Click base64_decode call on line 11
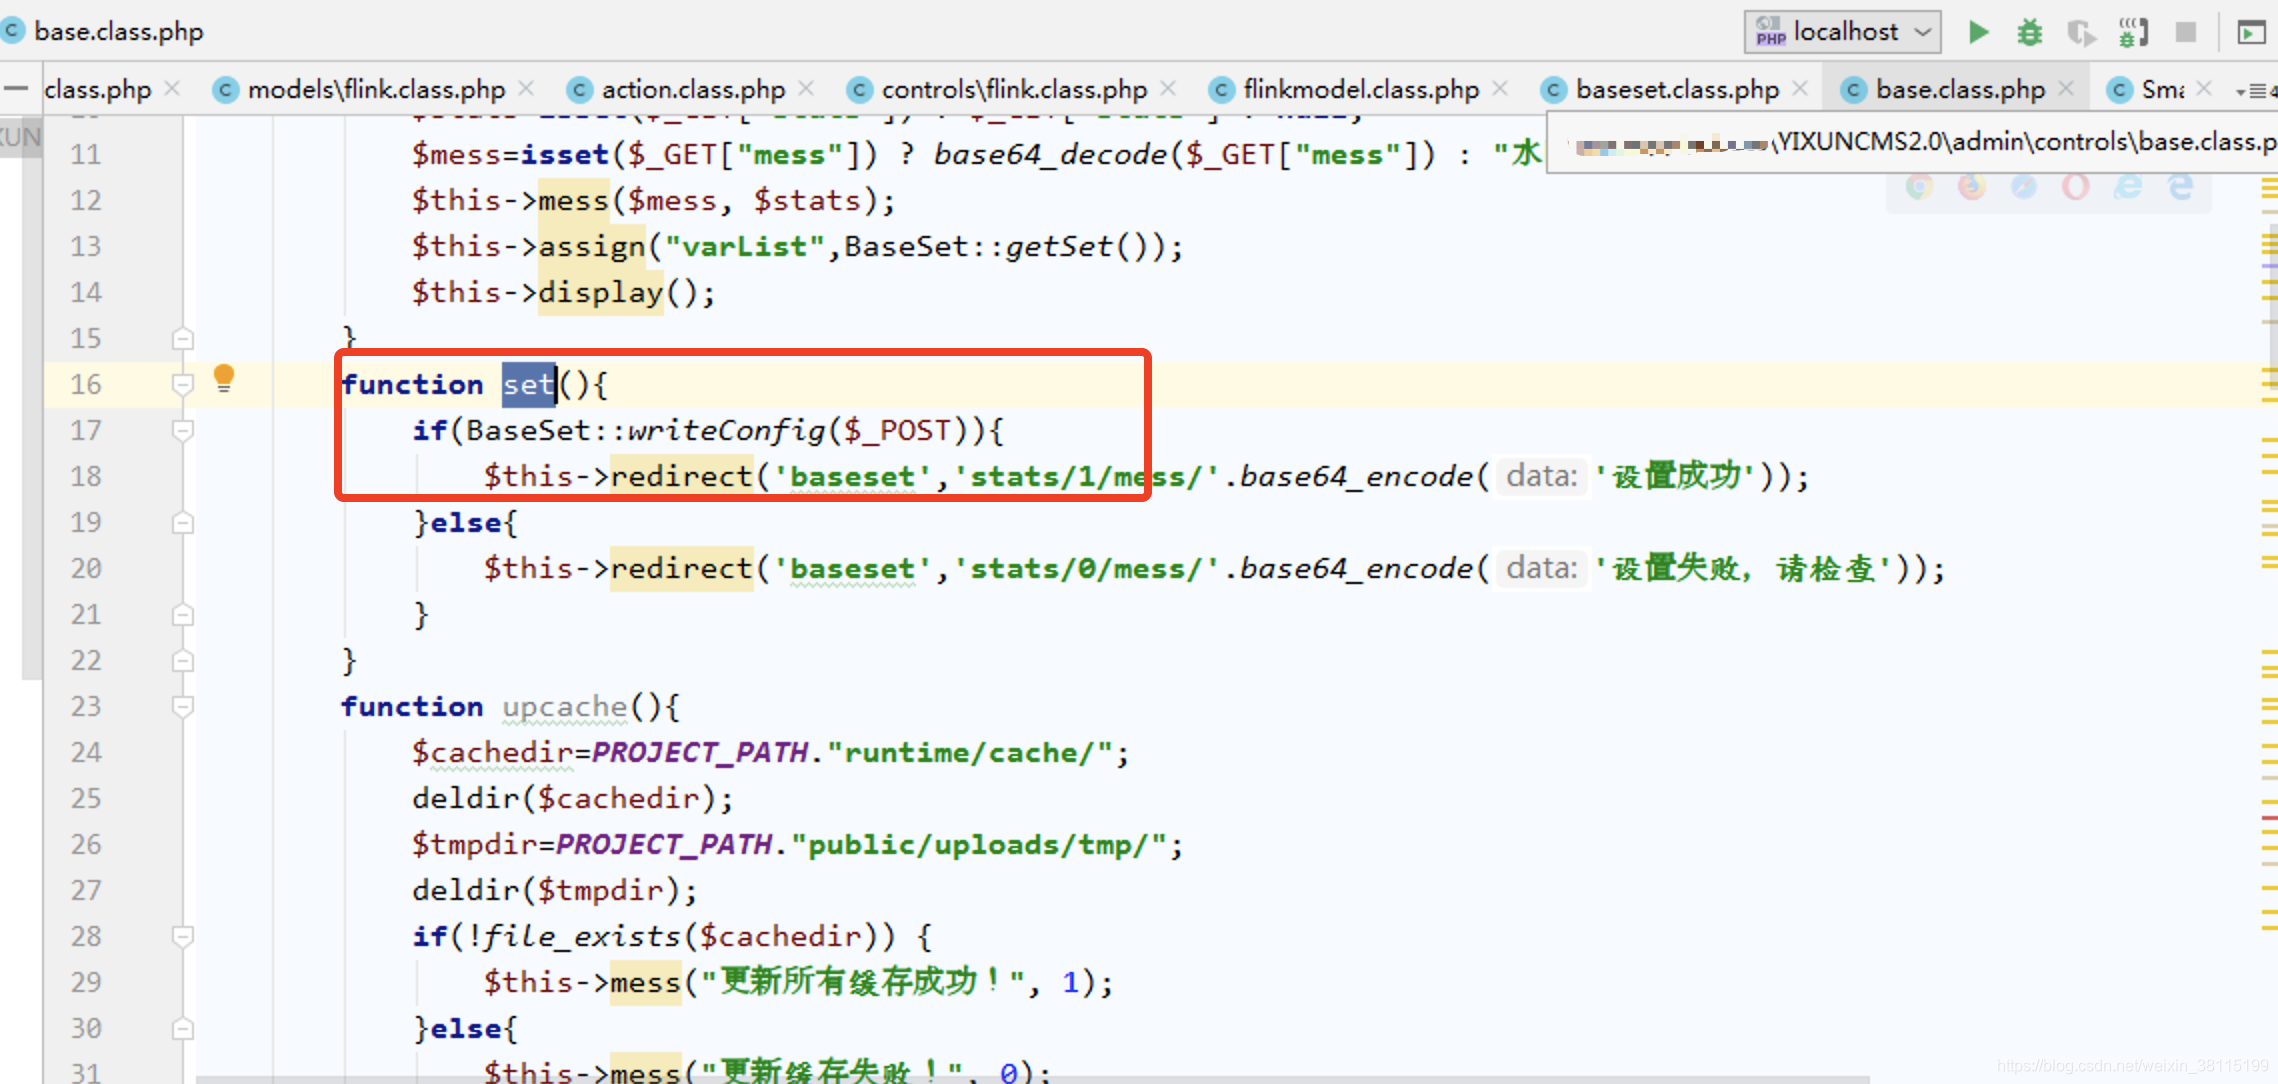The image size is (2278, 1084). click(1050, 154)
